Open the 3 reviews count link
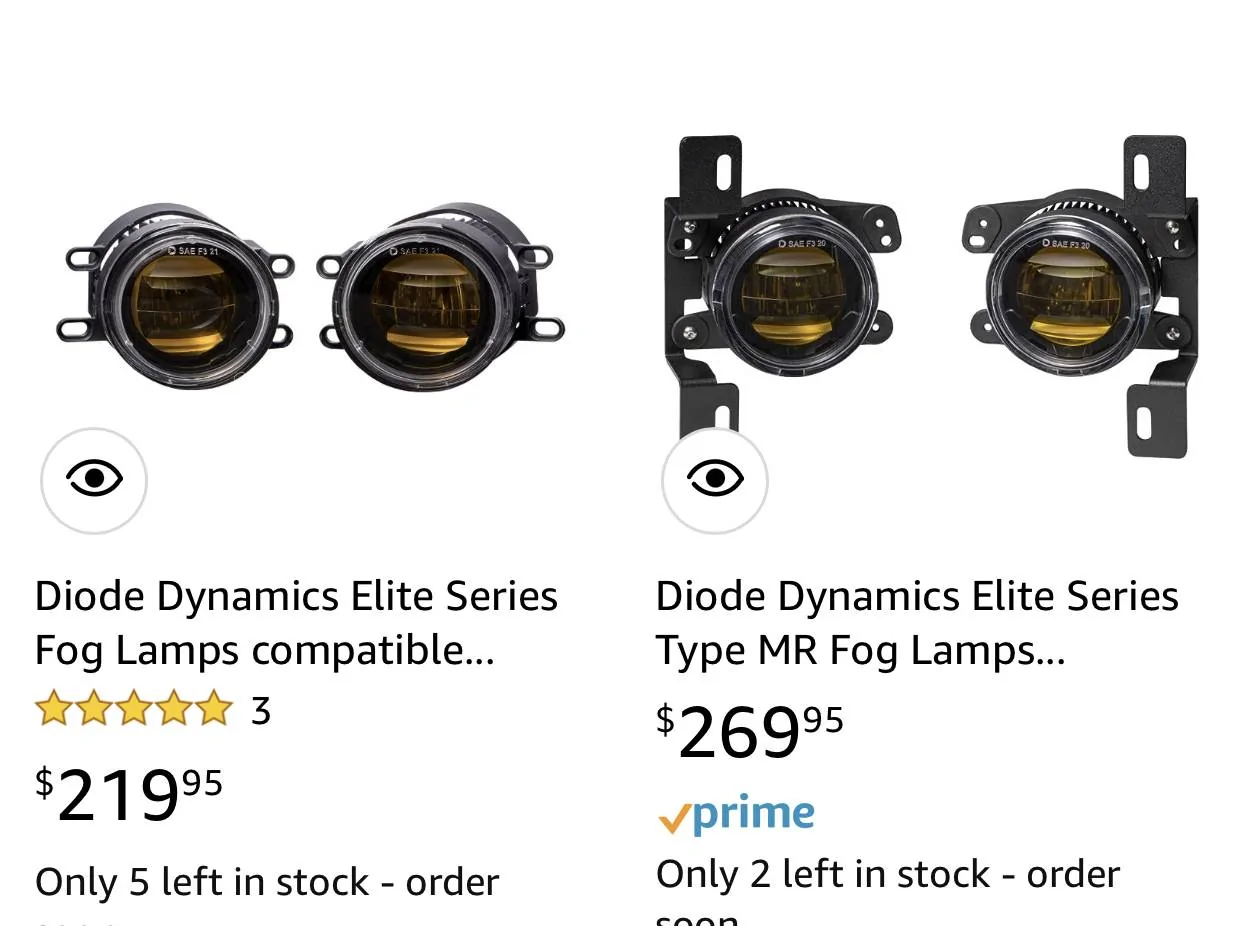 [x=260, y=711]
